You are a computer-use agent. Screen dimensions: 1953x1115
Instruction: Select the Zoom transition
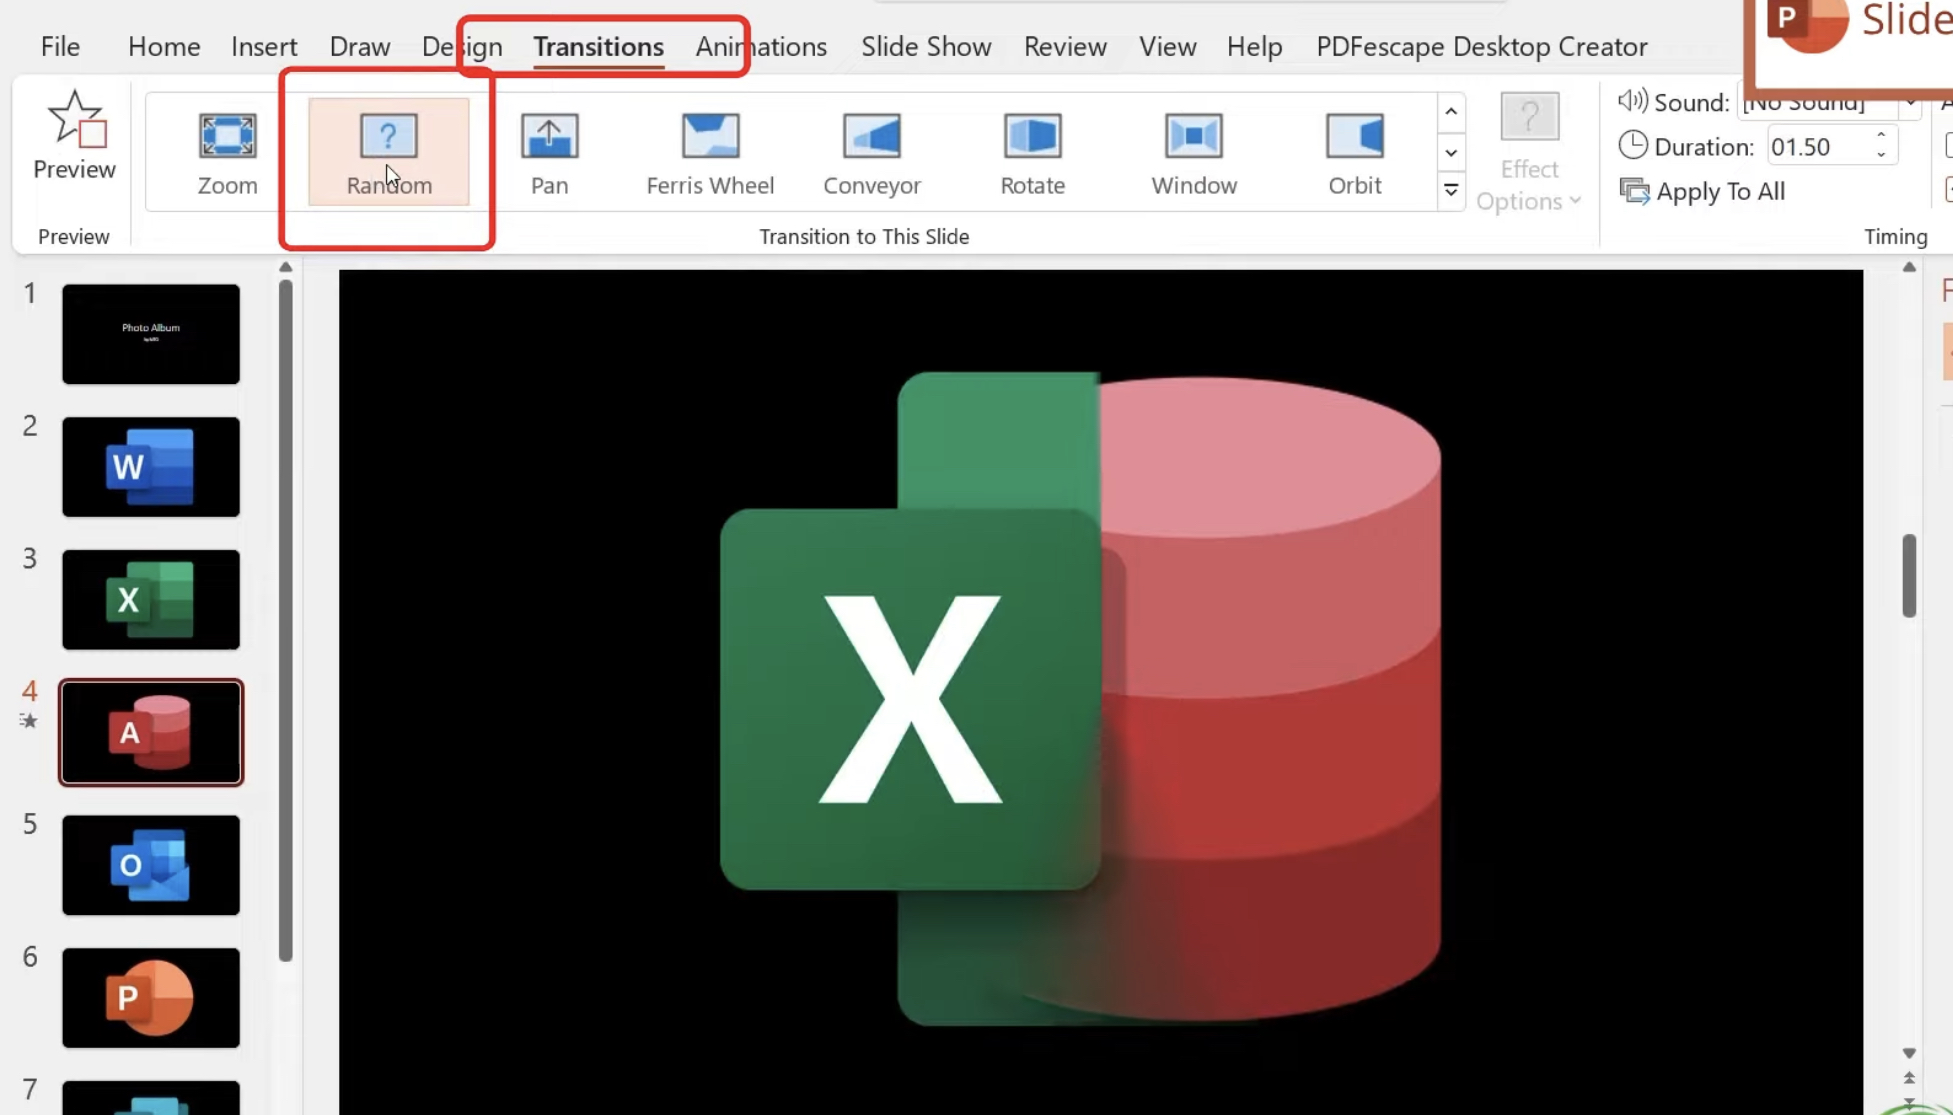[x=227, y=152]
